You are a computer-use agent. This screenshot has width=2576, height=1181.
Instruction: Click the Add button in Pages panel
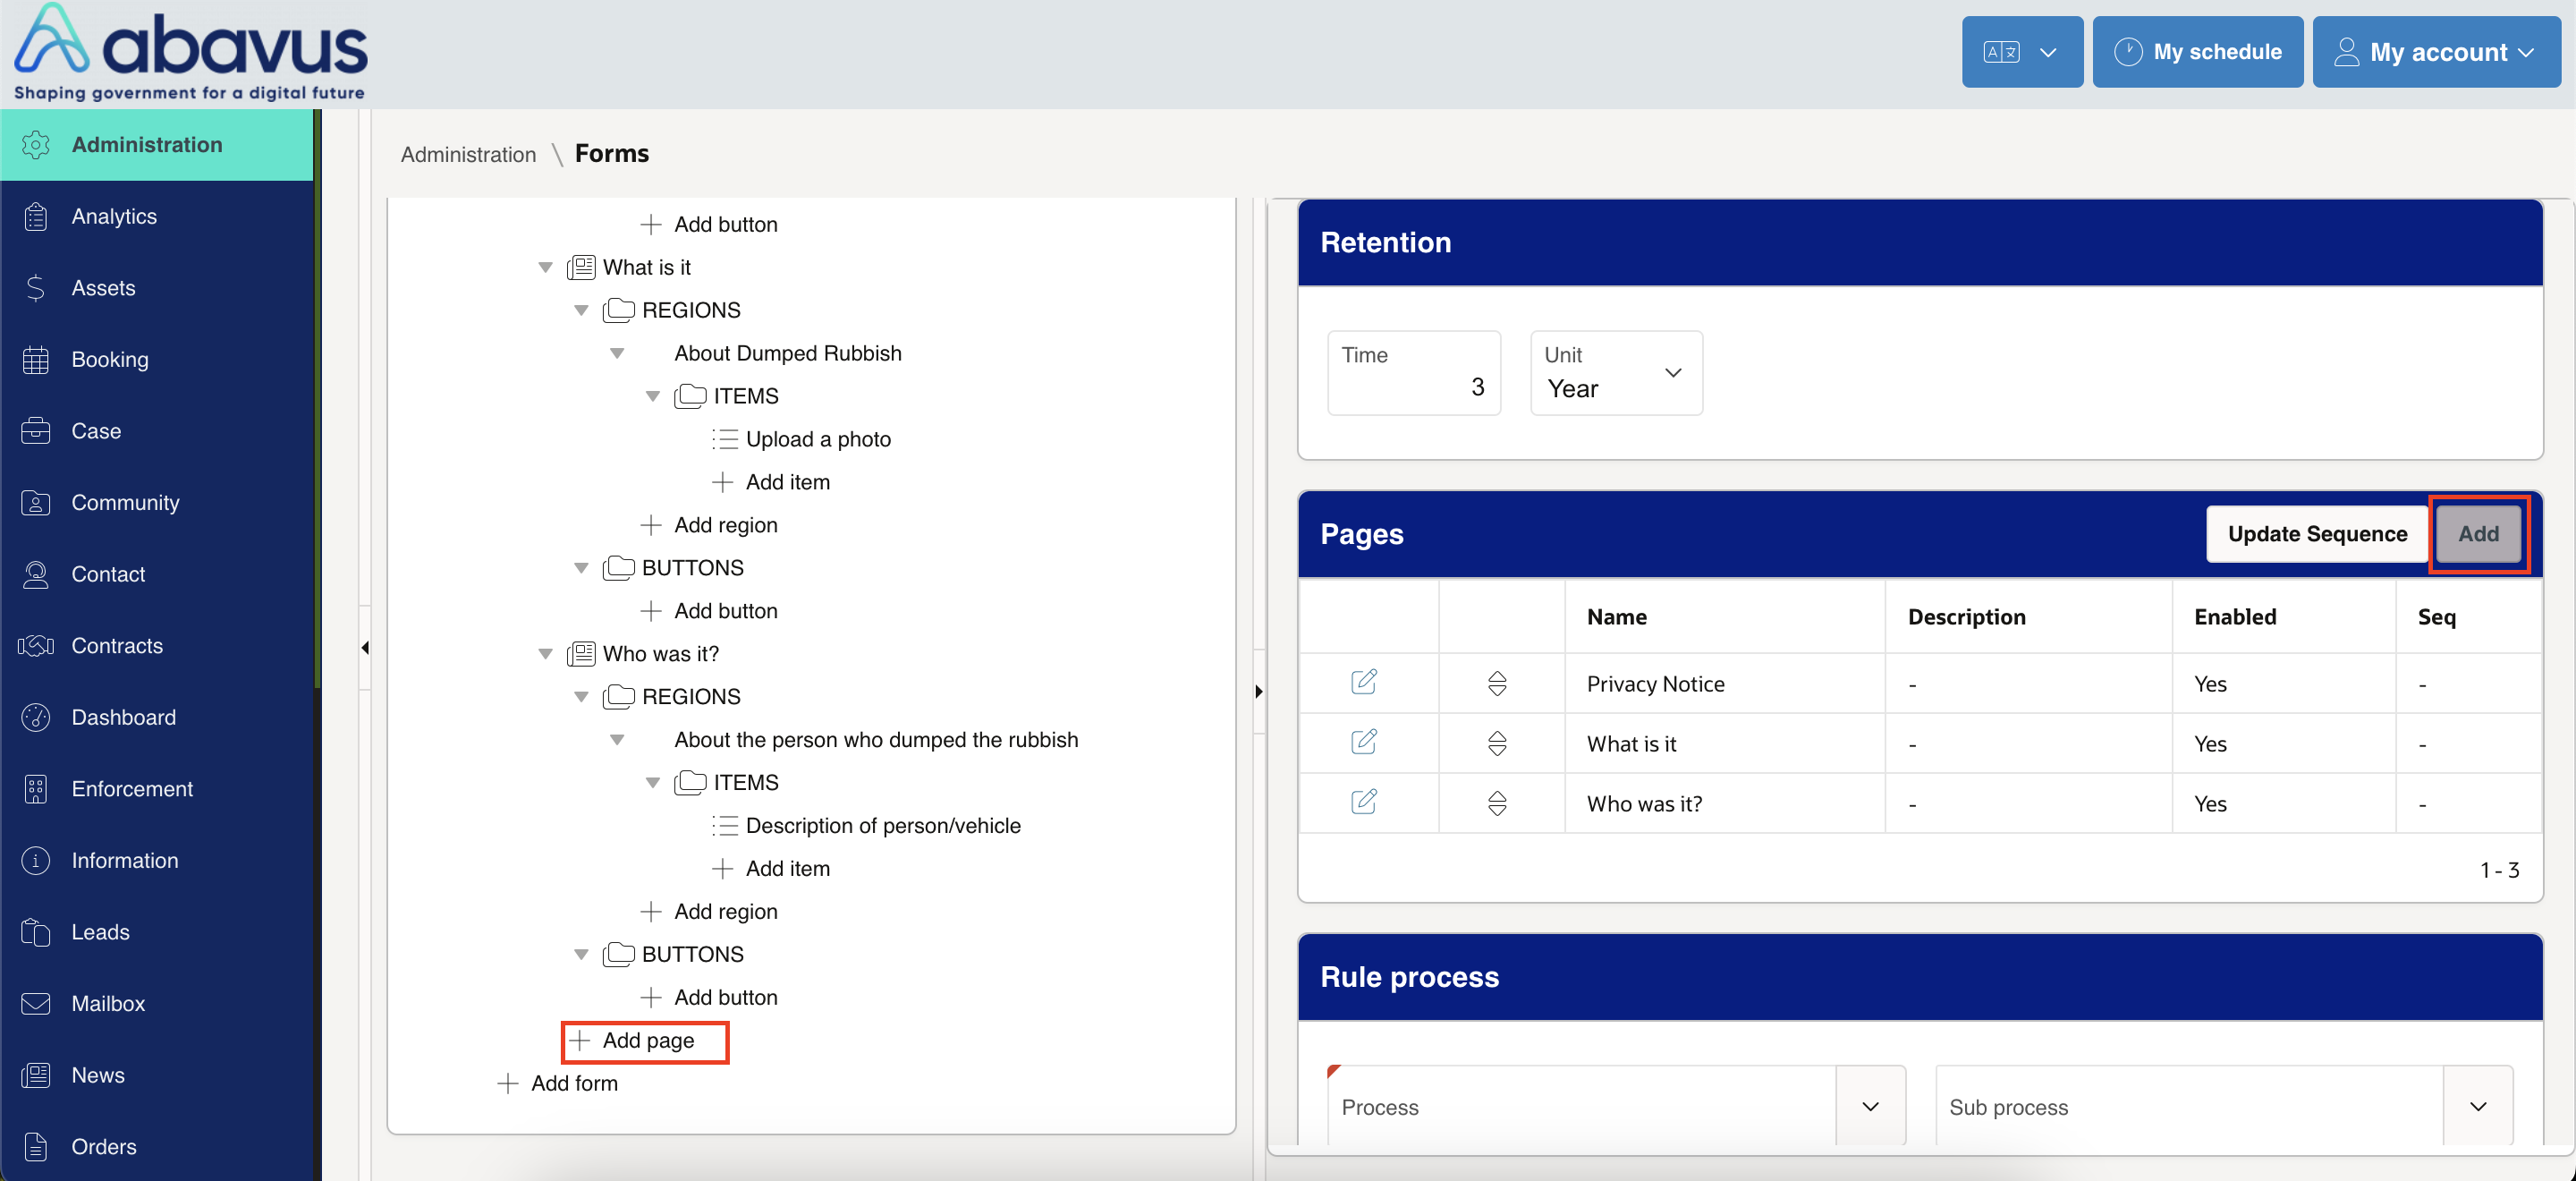pyautogui.click(x=2478, y=534)
